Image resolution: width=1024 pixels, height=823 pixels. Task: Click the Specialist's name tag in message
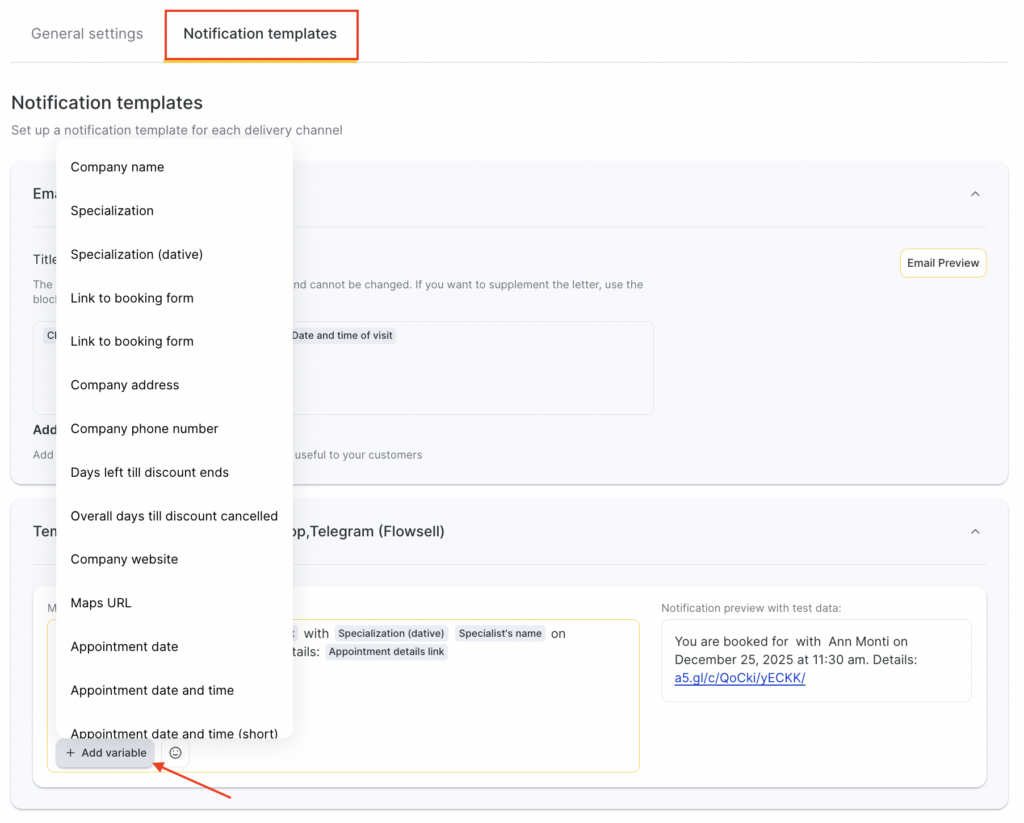click(500, 633)
